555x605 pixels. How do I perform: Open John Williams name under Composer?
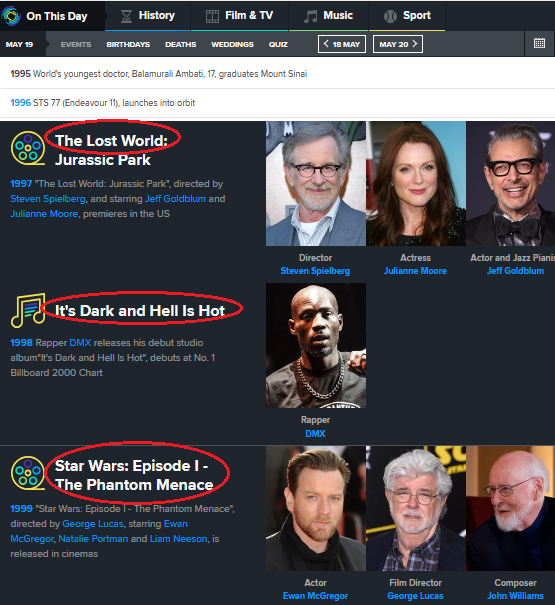(515, 596)
